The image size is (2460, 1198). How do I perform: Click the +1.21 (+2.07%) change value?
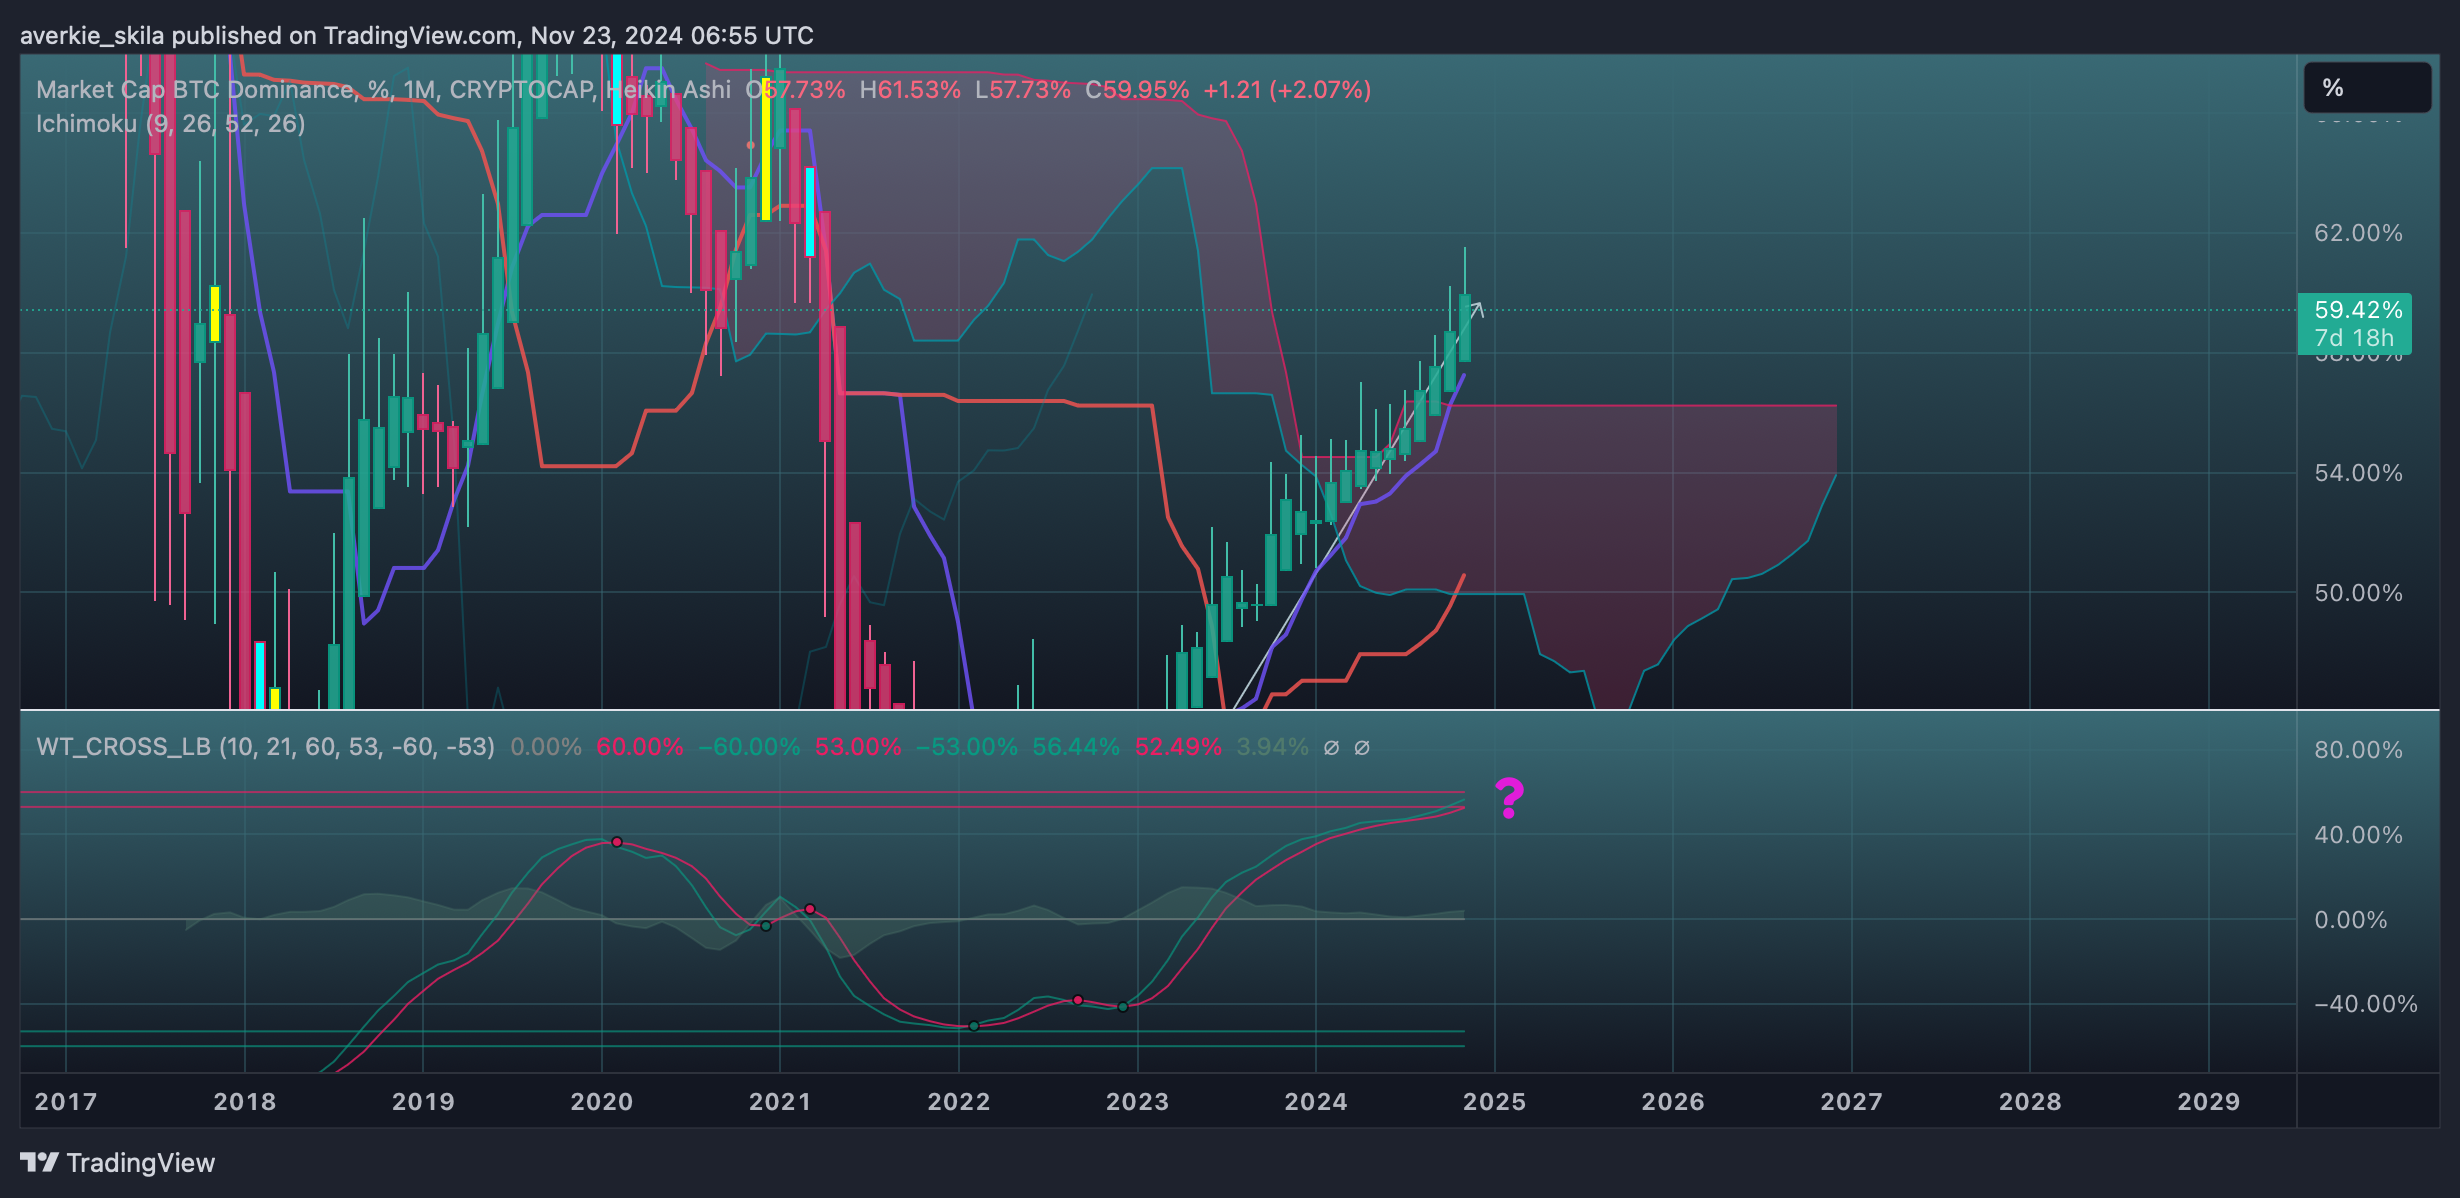click(x=1287, y=90)
